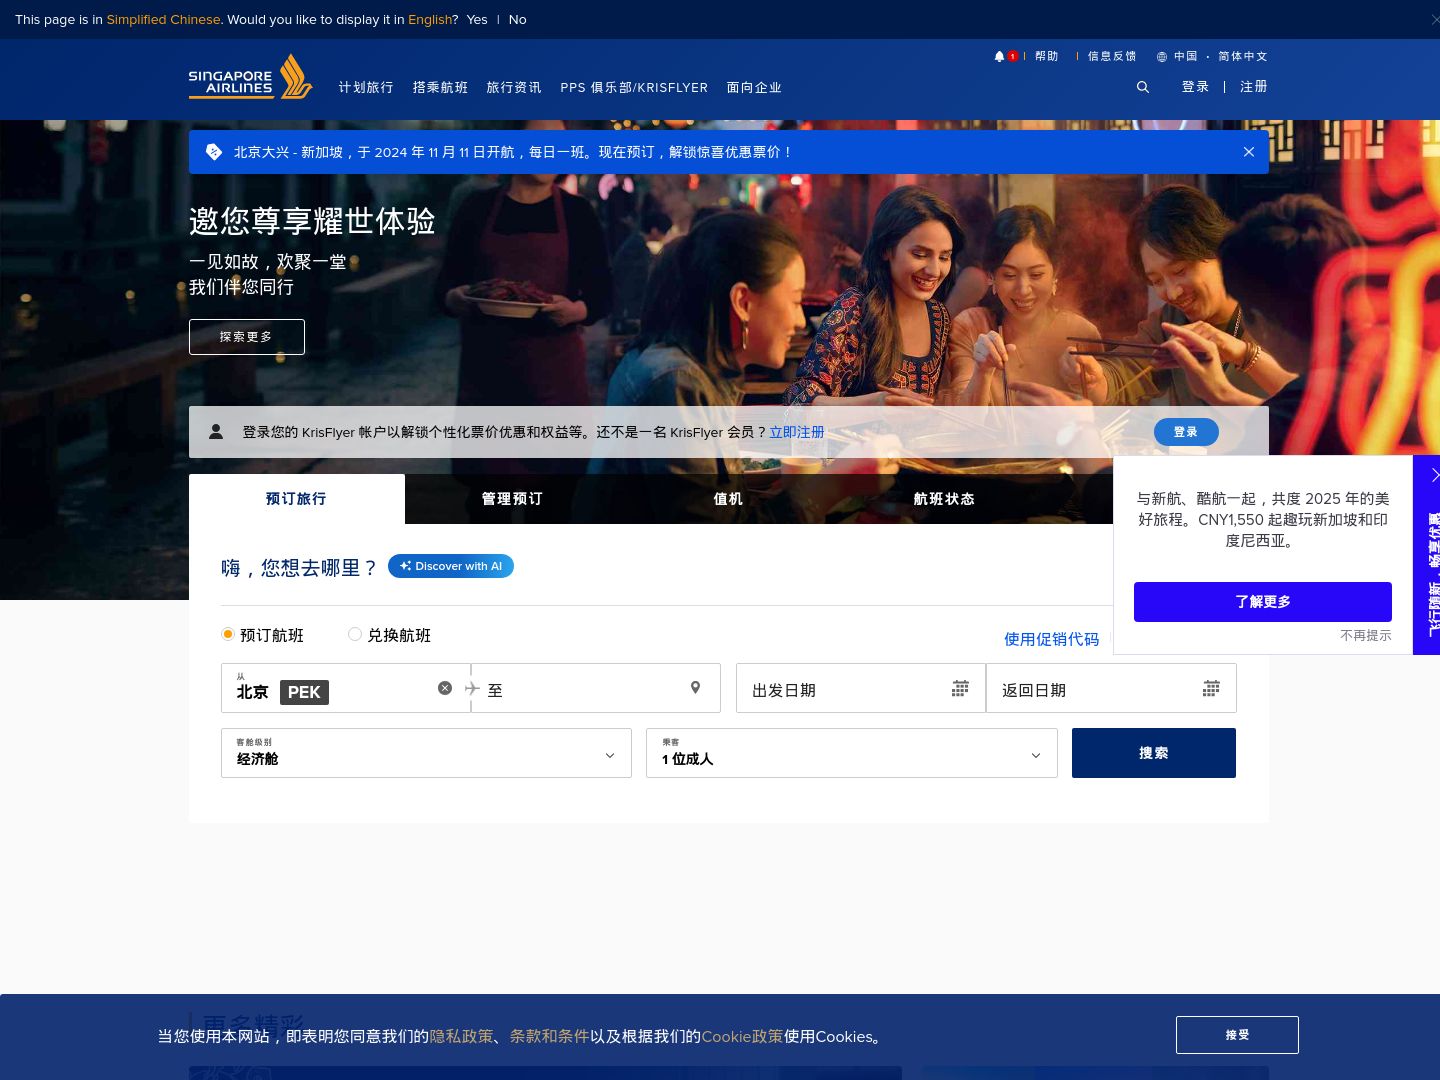Select the 兑换航班 radio button
This screenshot has height=1080, width=1440.
click(355, 634)
